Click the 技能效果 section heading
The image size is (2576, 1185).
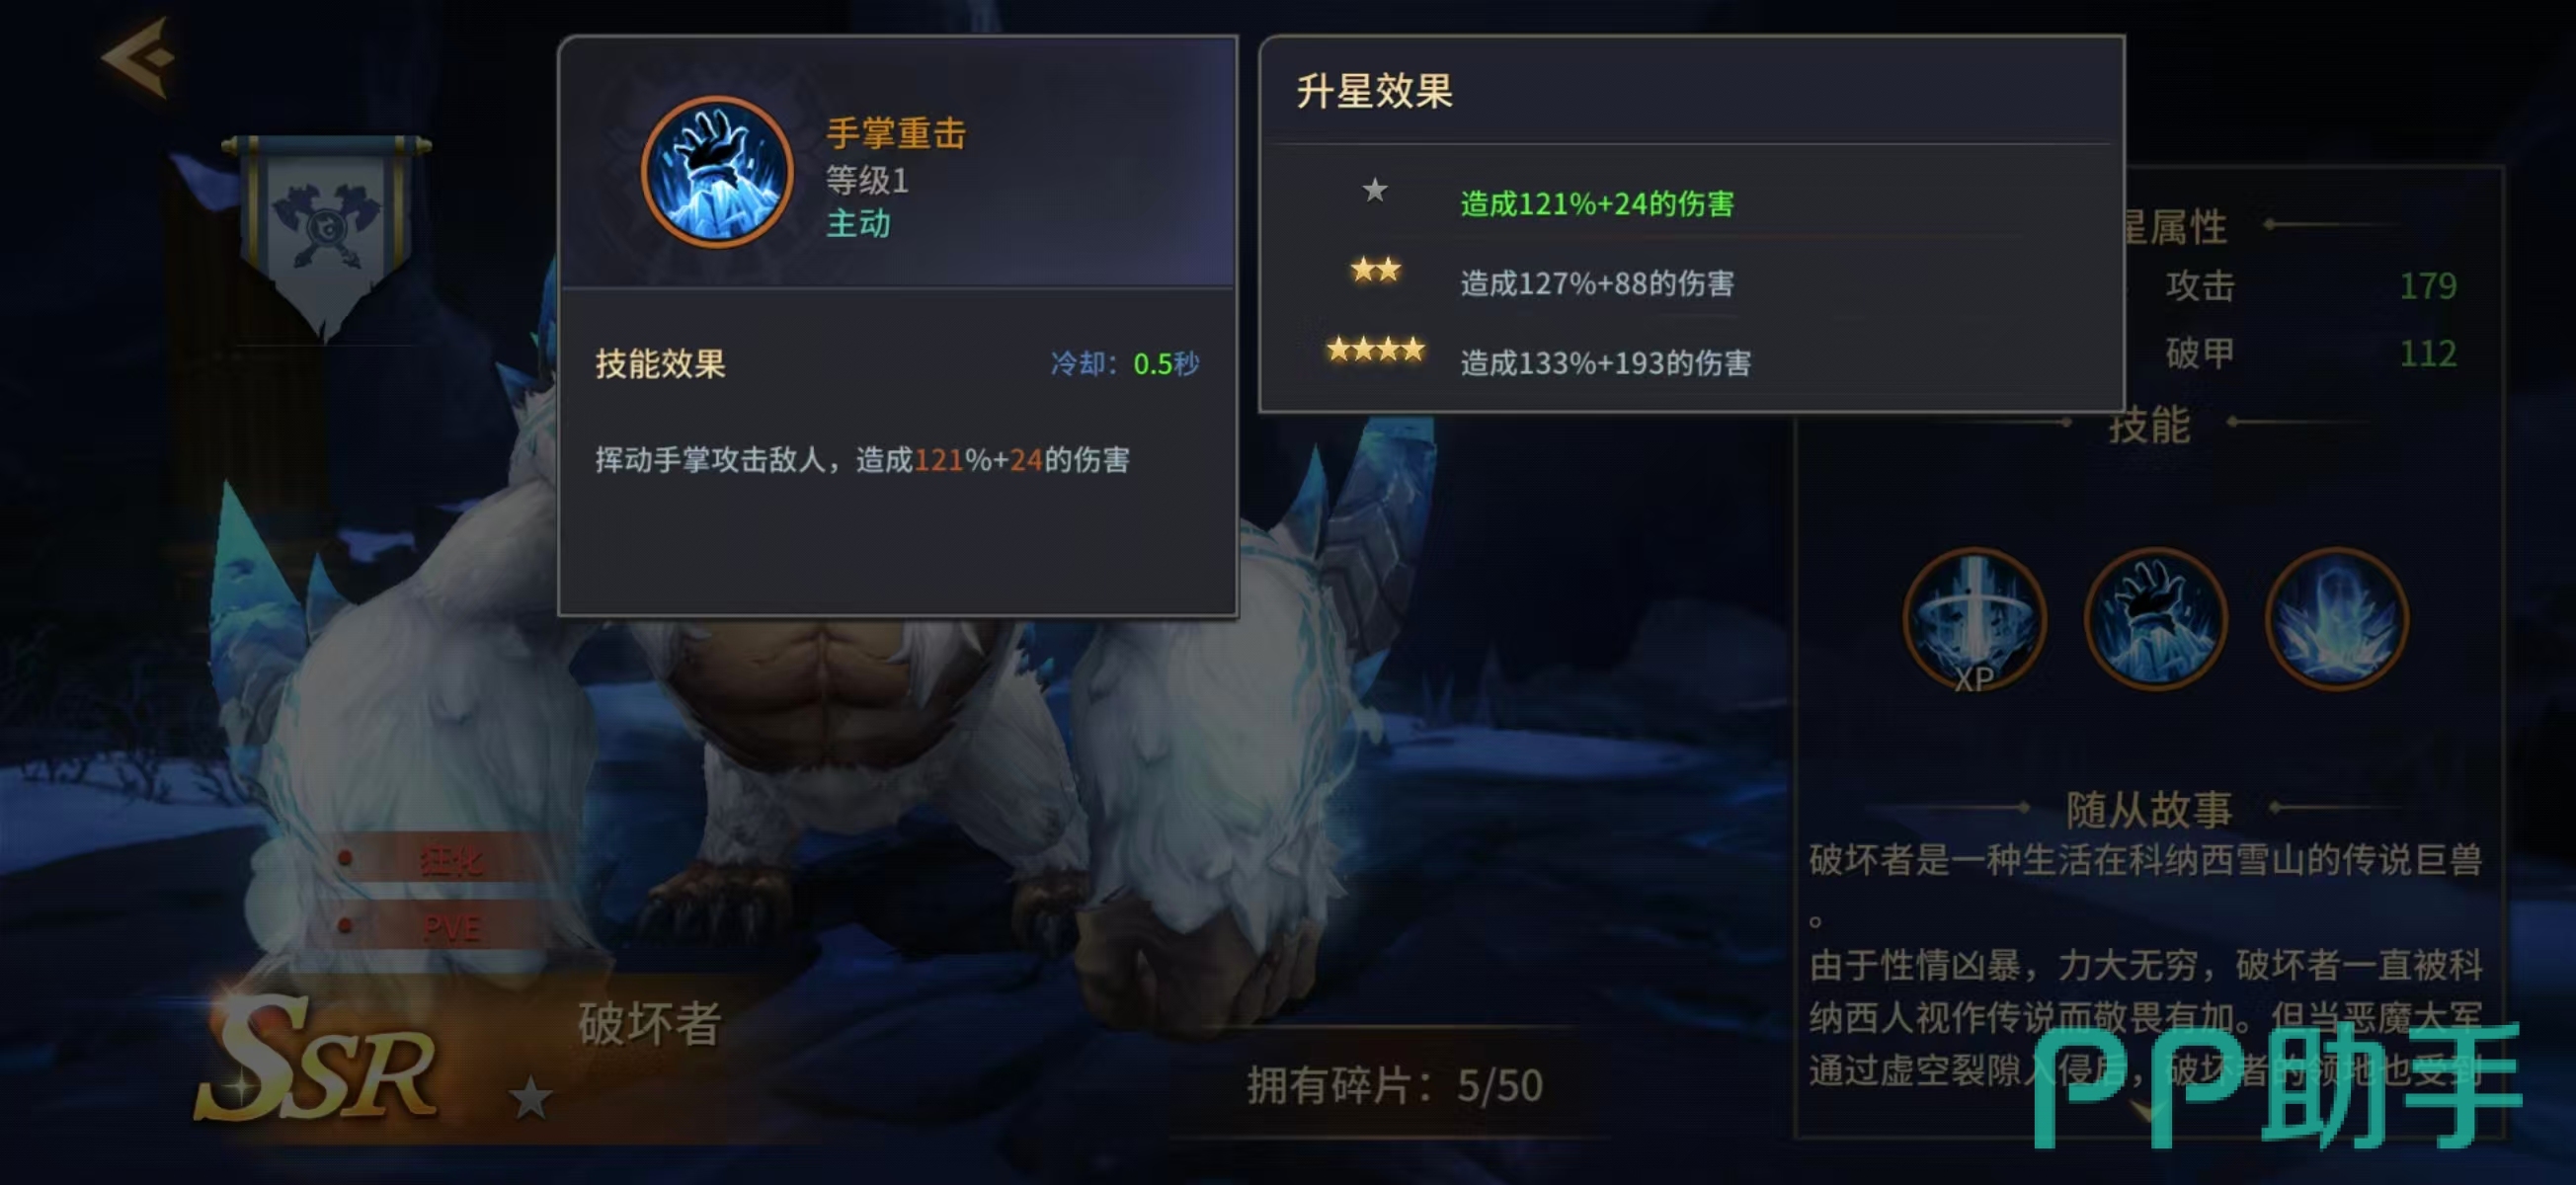coord(660,363)
